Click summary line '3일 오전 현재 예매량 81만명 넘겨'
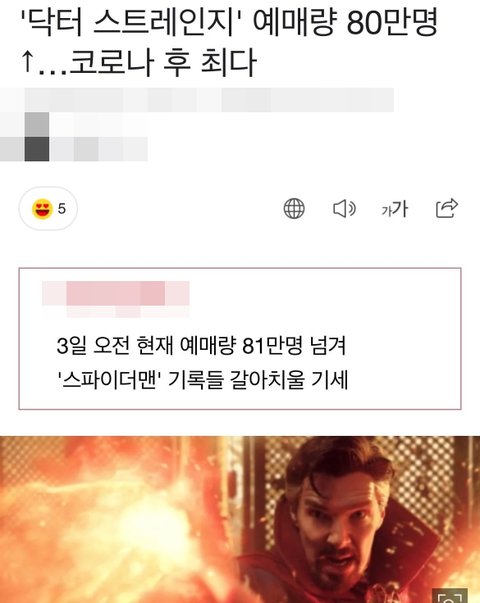480x603 pixels. tap(202, 345)
